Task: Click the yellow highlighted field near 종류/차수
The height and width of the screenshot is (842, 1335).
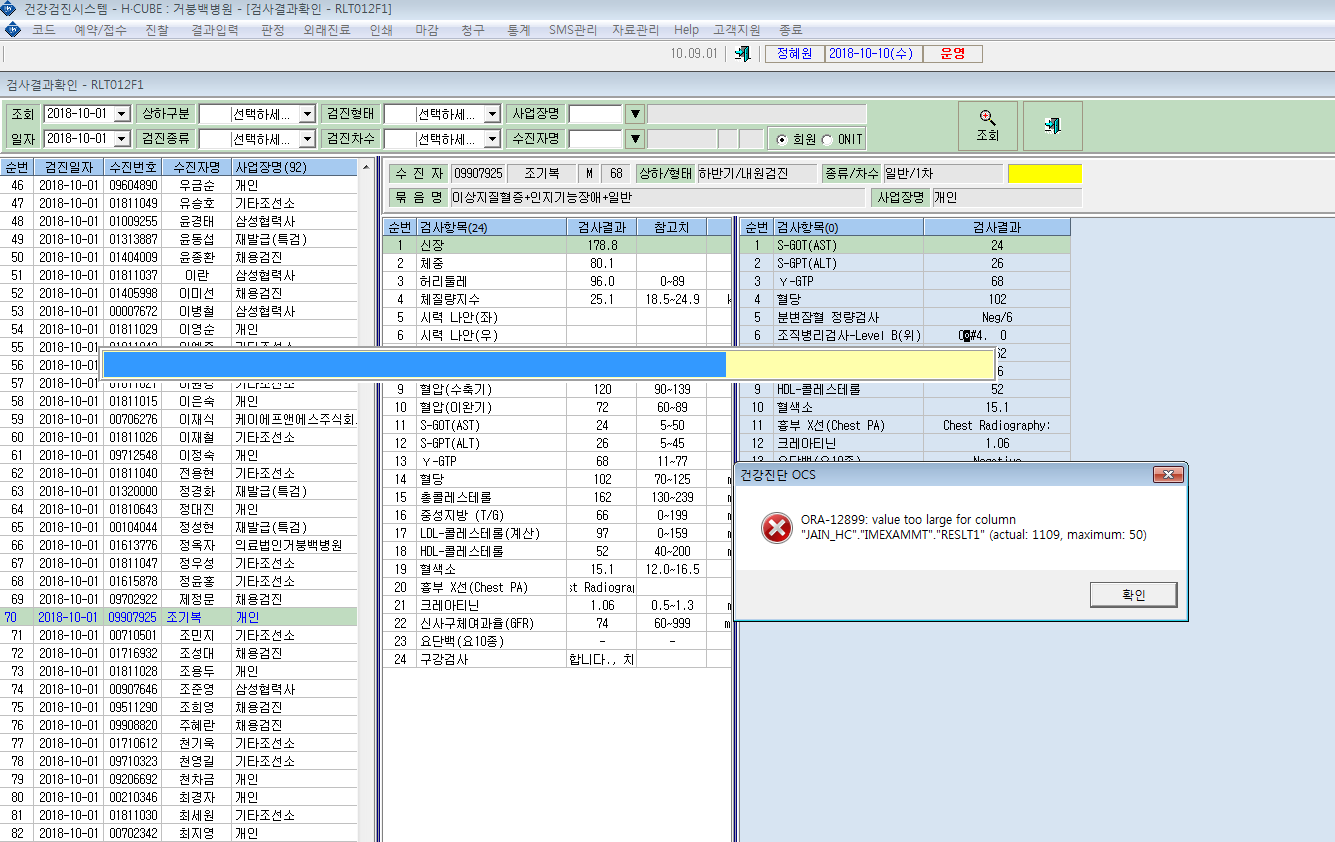Action: point(1044,174)
